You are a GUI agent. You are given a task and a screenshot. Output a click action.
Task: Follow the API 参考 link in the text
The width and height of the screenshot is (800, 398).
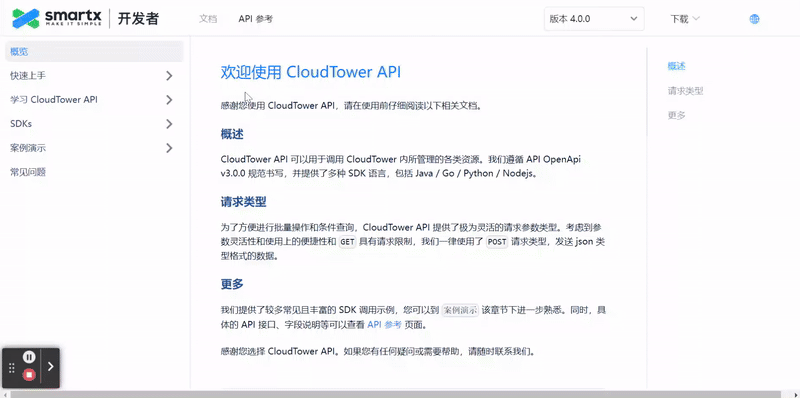click(384, 324)
